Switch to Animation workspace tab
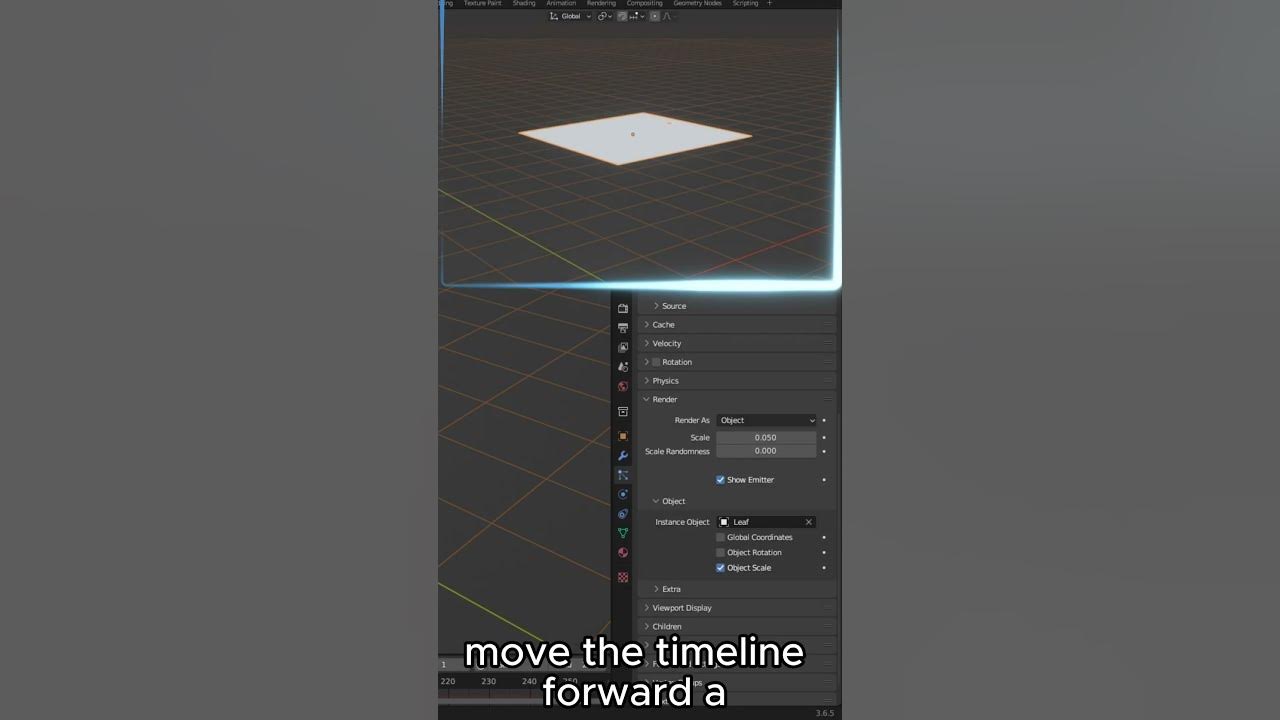1280x720 pixels. pos(561,3)
